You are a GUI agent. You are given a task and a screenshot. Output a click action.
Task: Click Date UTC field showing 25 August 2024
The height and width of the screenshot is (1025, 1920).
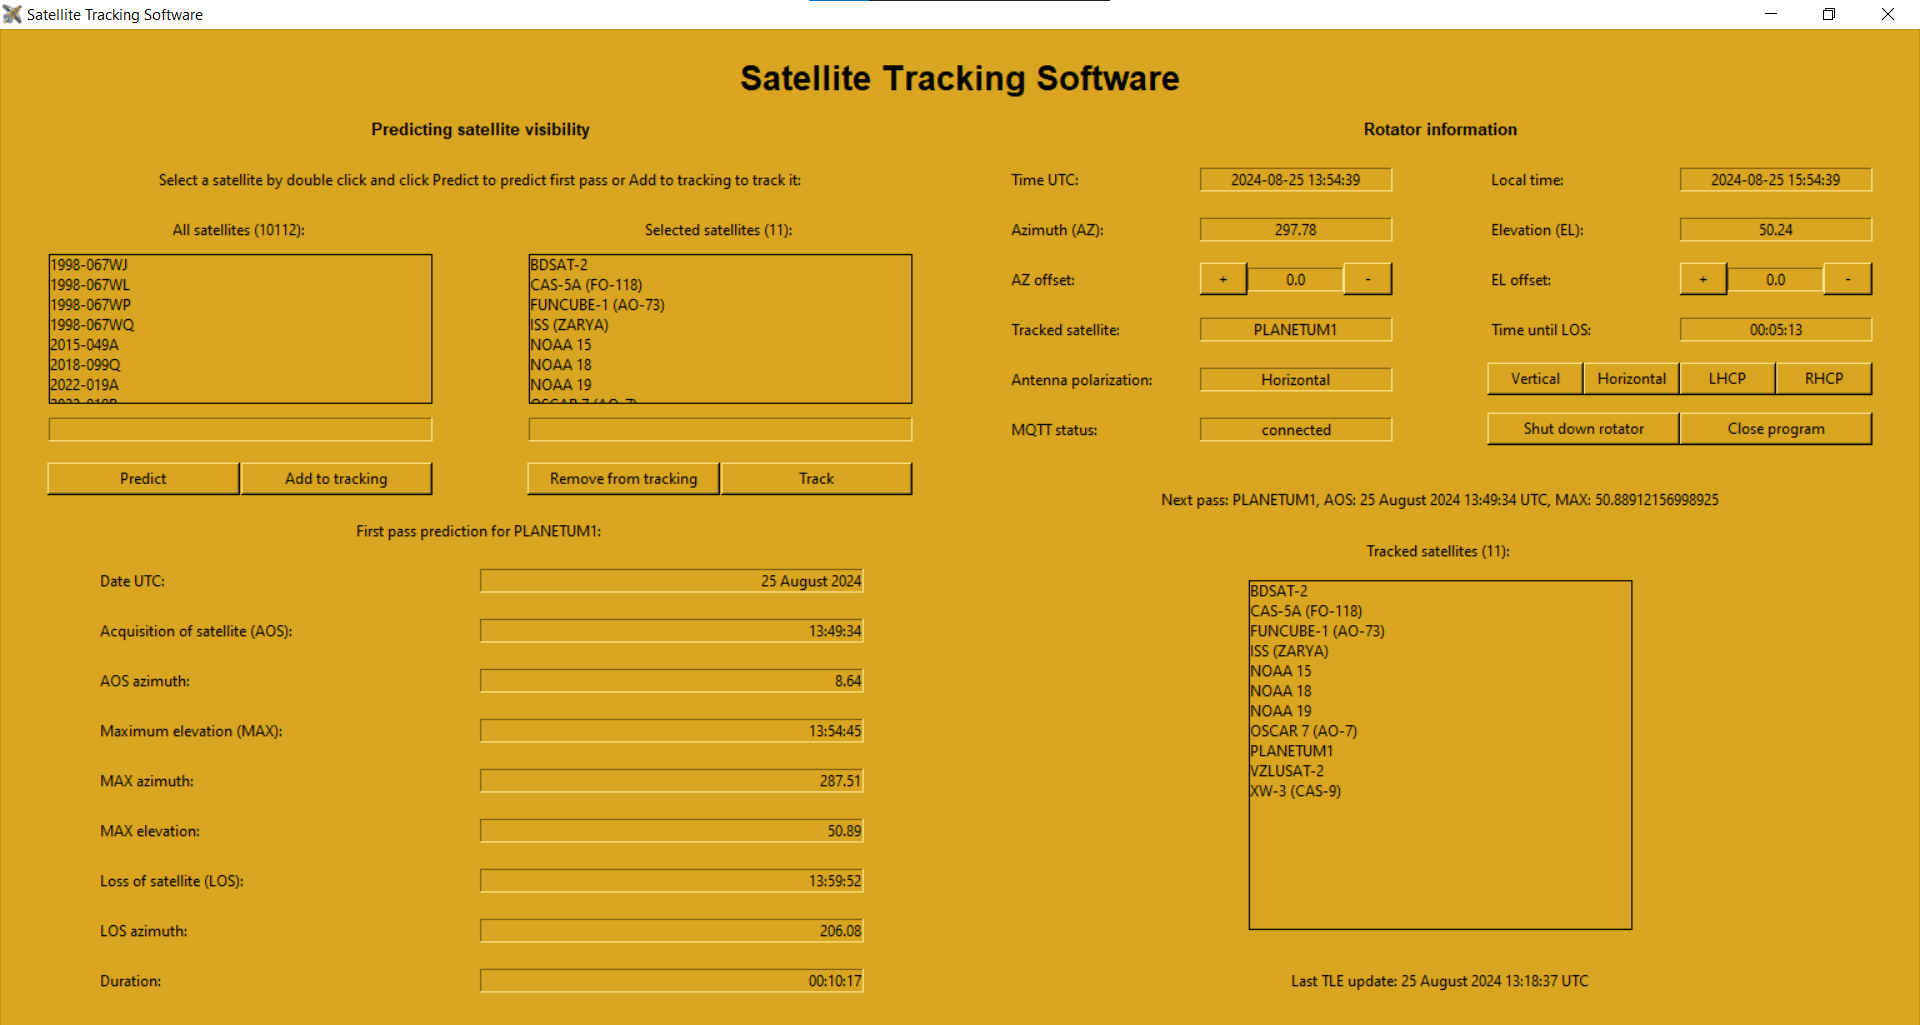pyautogui.click(x=671, y=581)
